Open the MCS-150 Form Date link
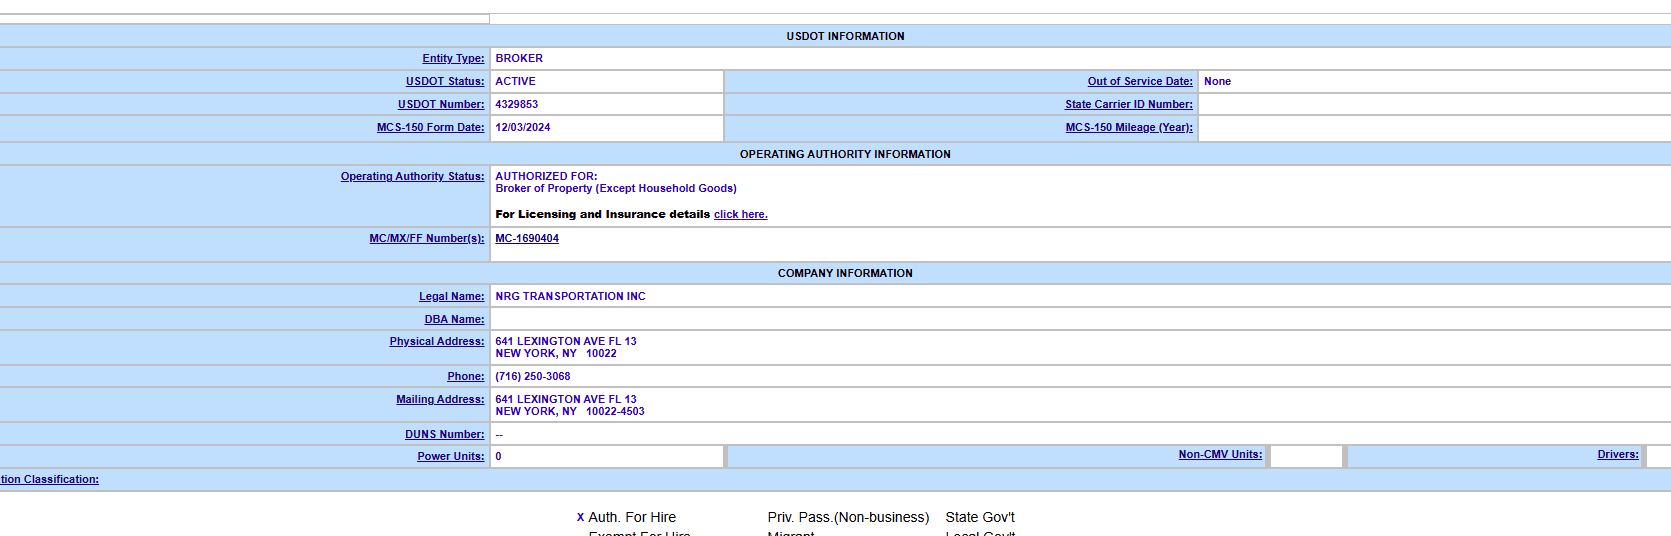The width and height of the screenshot is (1671, 536). [431, 128]
